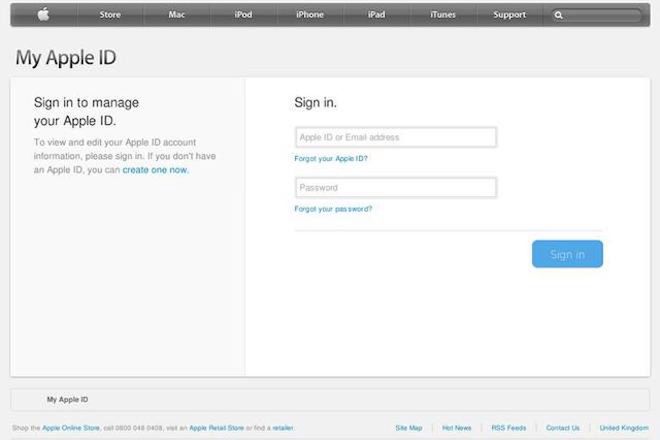This screenshot has height=440, width=660.
Task: Open the Hot News footer link
Action: [457, 428]
